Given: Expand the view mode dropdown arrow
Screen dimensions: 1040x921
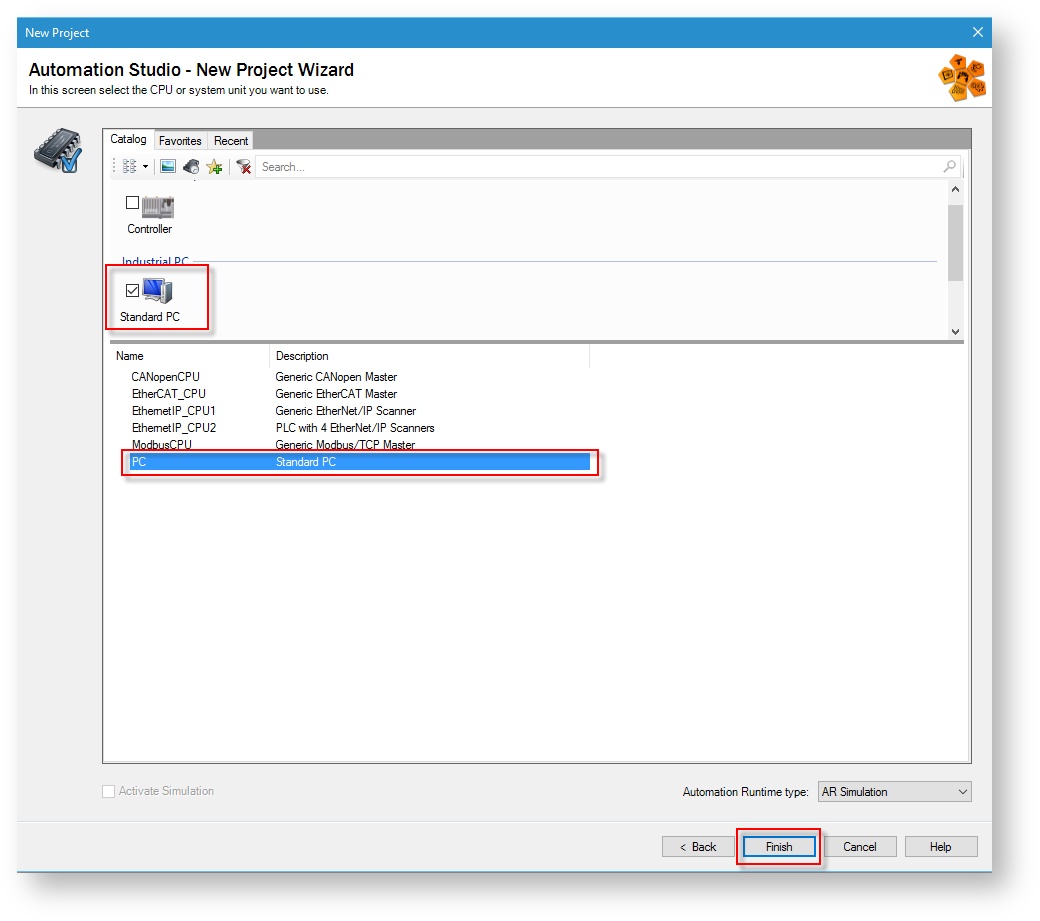Looking at the screenshot, I should coord(145,167).
